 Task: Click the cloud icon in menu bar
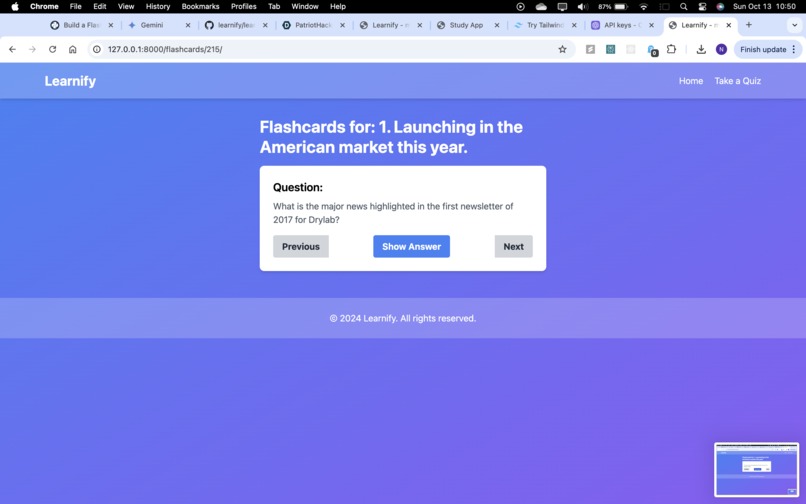[x=541, y=7]
